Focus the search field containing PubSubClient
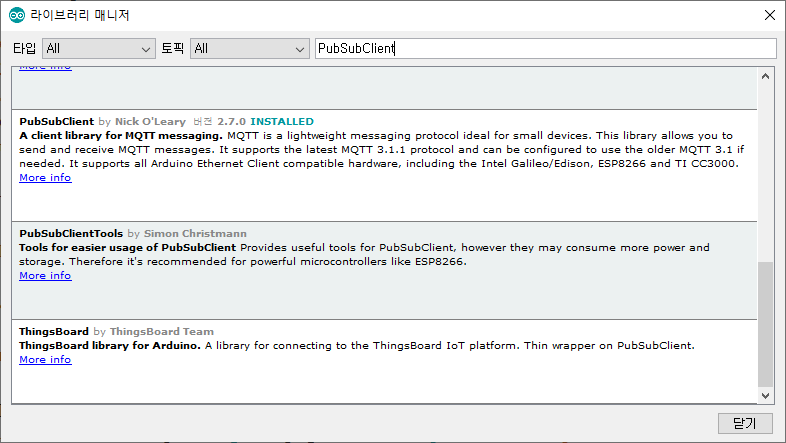The width and height of the screenshot is (786, 443). click(545, 49)
